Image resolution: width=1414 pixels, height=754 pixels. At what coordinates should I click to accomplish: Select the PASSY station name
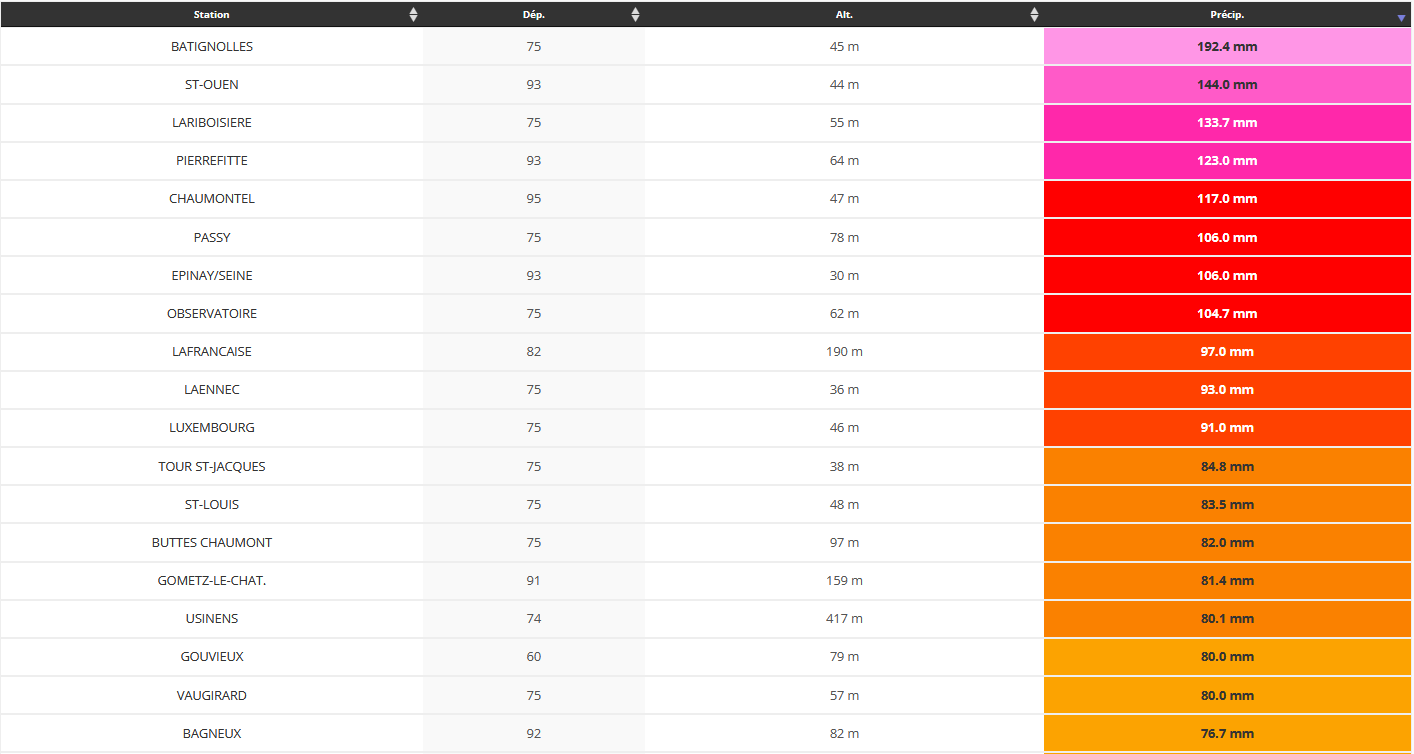pos(212,238)
